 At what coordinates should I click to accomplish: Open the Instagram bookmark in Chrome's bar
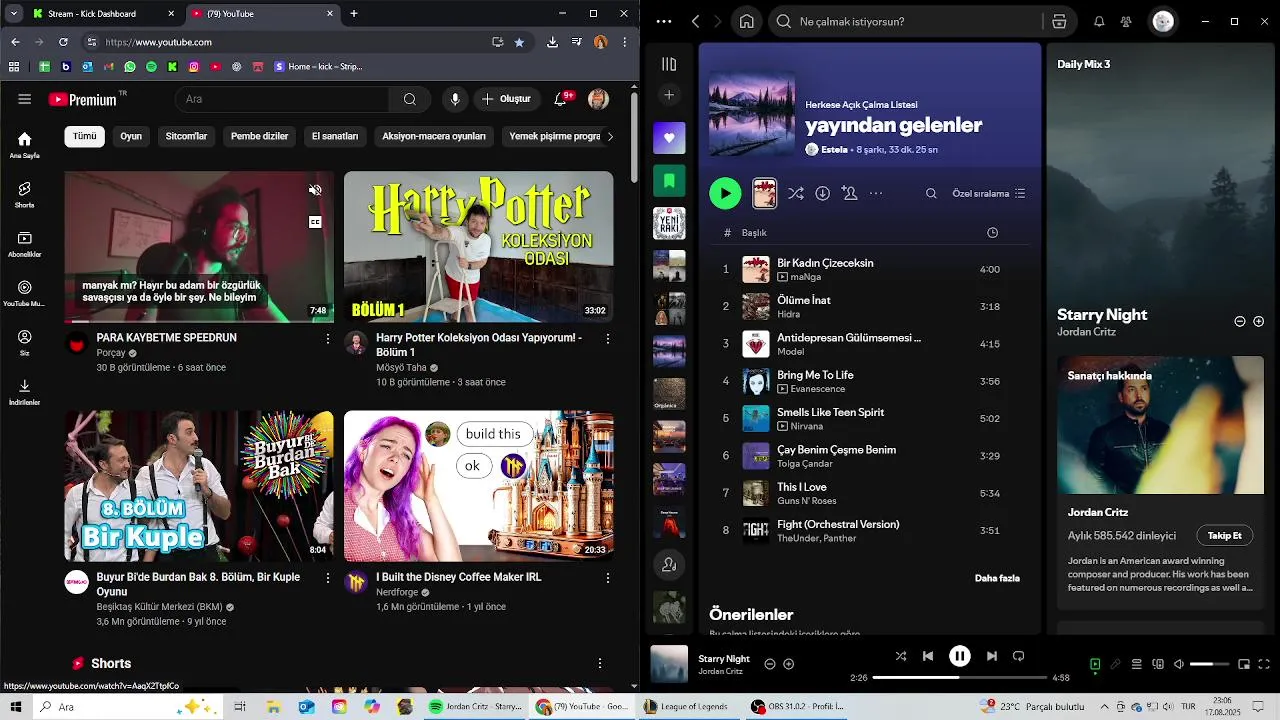(x=194, y=67)
